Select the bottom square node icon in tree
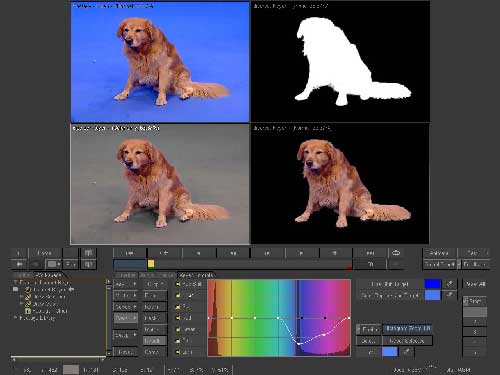The width and height of the screenshot is (500, 375). coord(28,311)
